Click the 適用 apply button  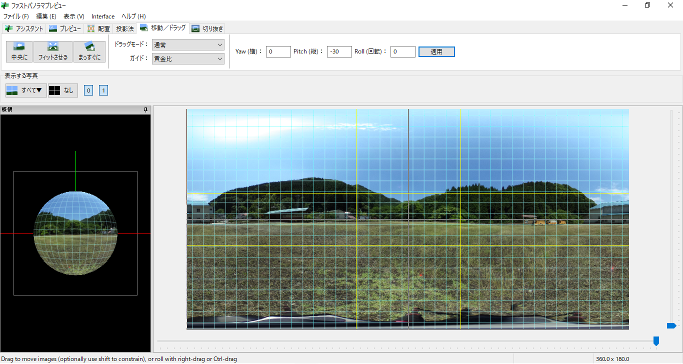point(436,52)
